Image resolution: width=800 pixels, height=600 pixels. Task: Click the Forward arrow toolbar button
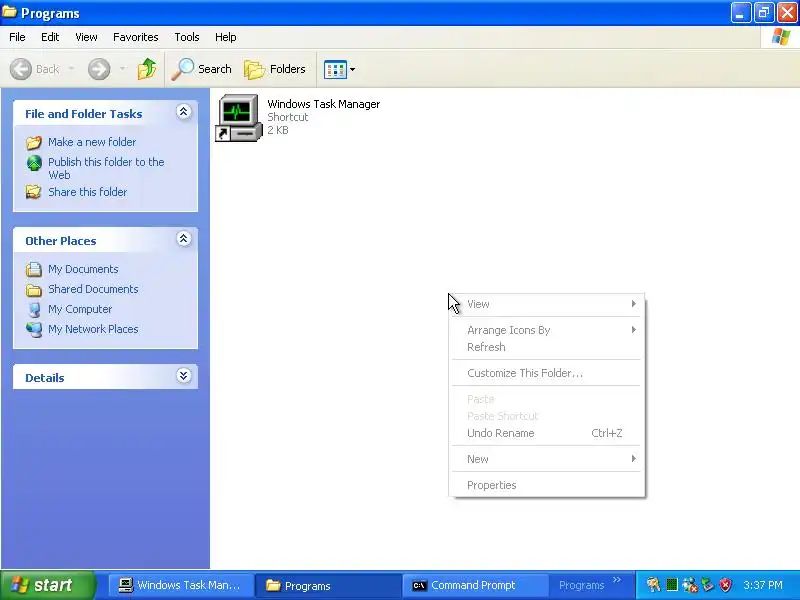(99, 69)
